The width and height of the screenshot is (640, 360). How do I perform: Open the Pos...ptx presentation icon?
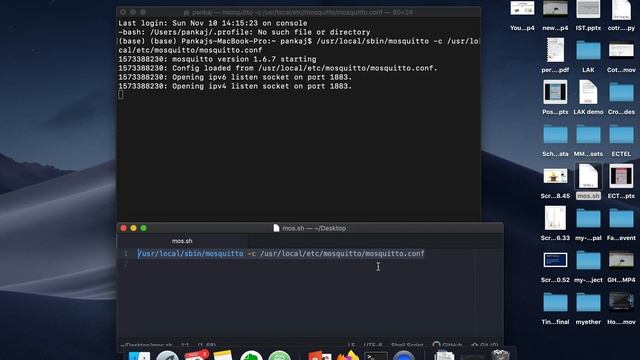click(x=555, y=92)
